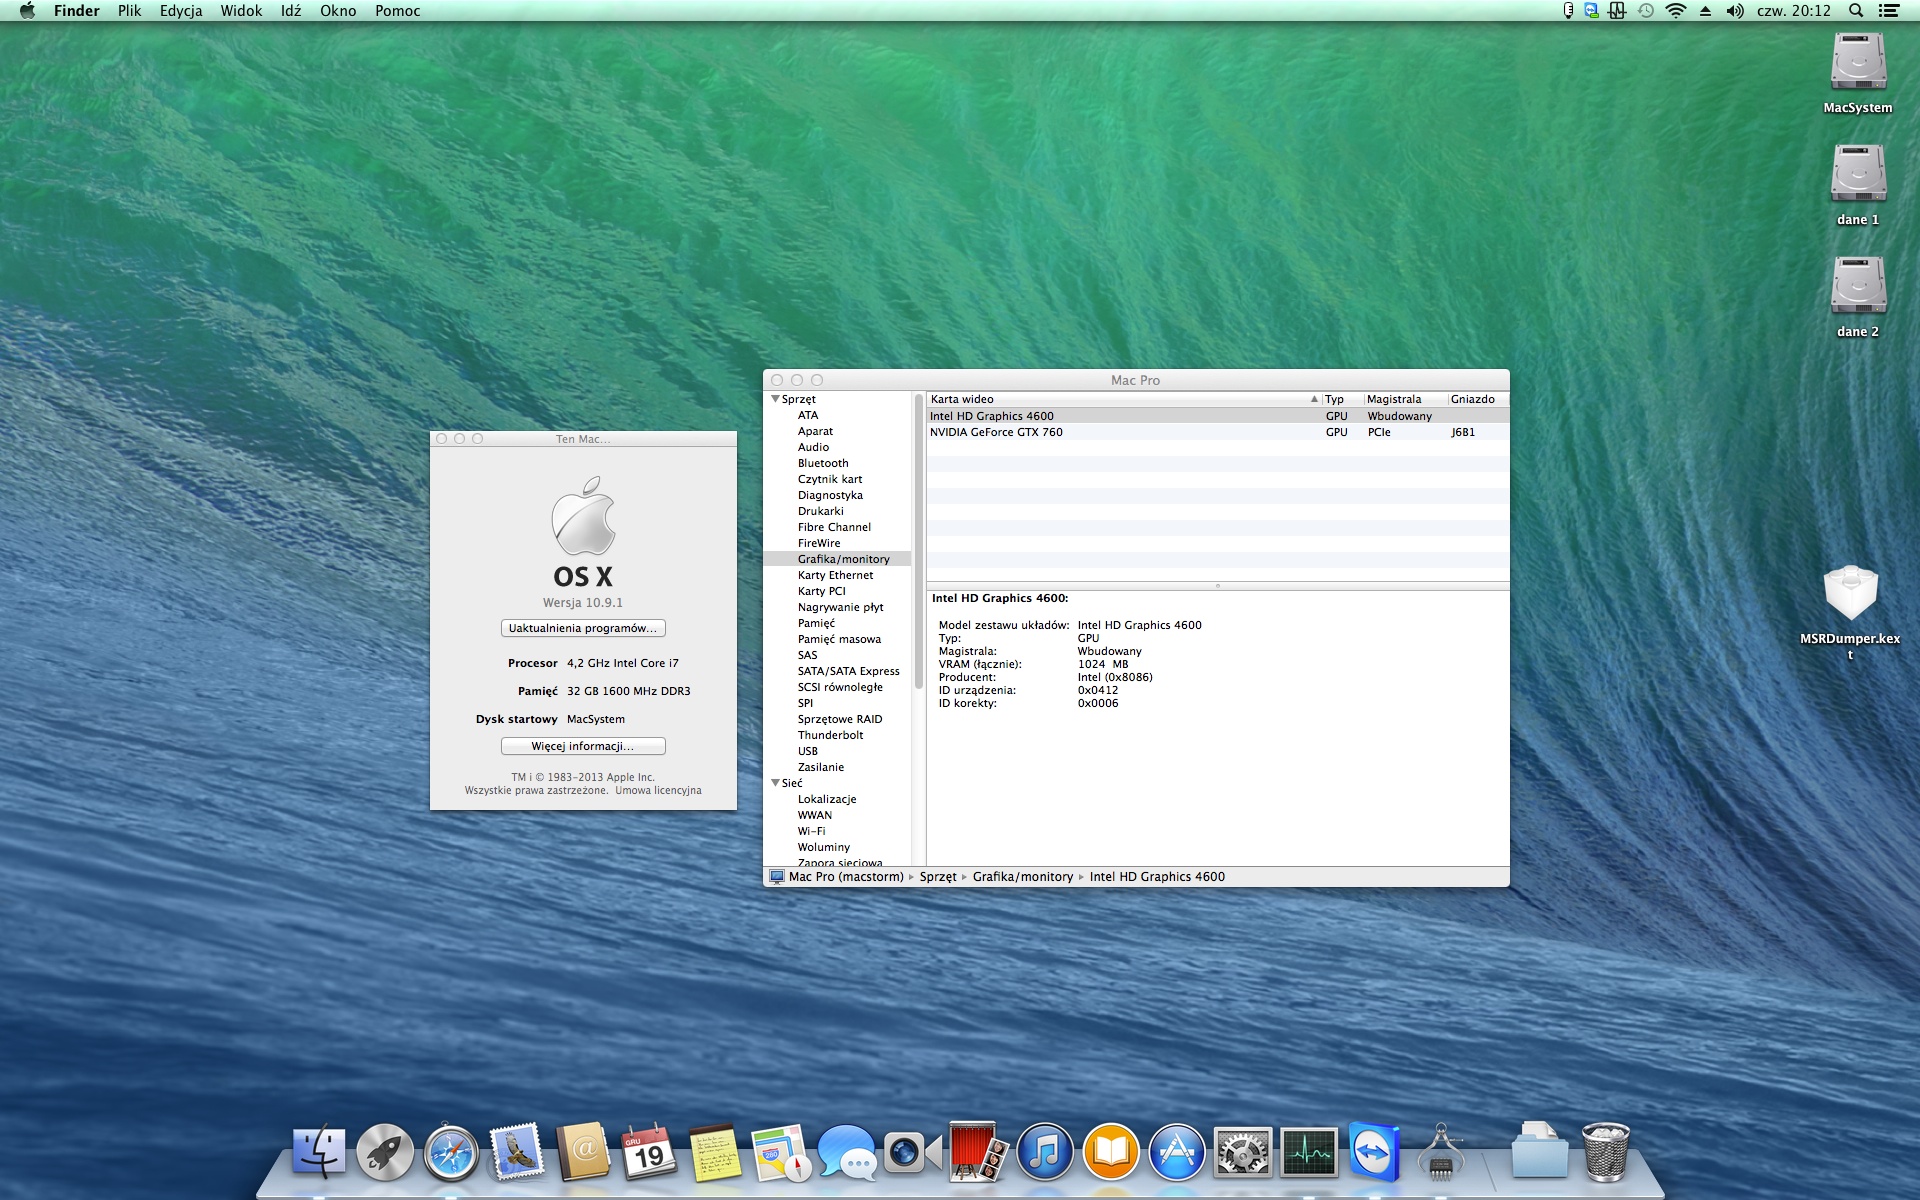Open the Trash in the dock
This screenshot has height=1200, width=1920.
tap(1605, 1152)
